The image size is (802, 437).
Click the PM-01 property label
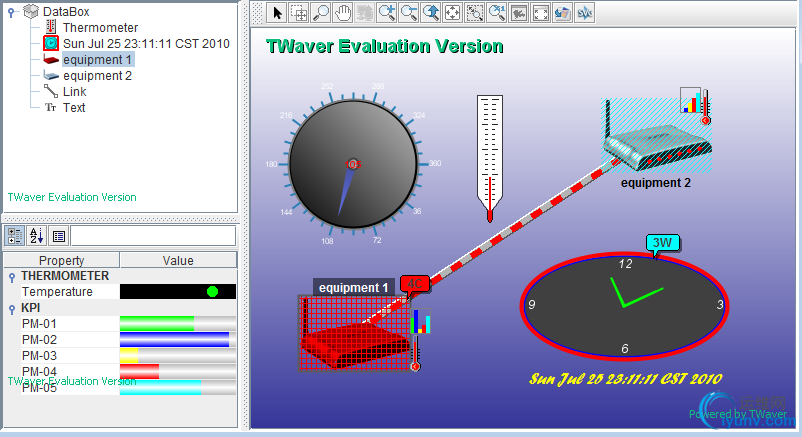39,324
